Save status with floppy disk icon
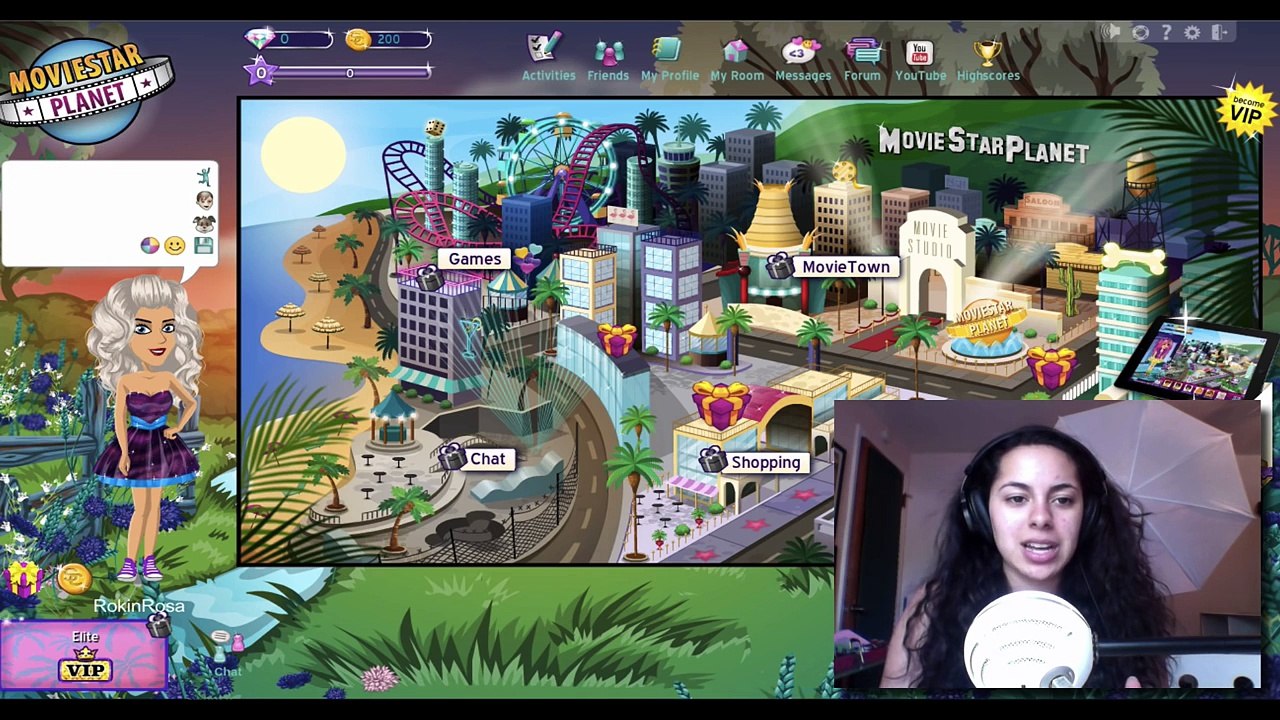The width and height of the screenshot is (1280, 720). click(x=204, y=246)
